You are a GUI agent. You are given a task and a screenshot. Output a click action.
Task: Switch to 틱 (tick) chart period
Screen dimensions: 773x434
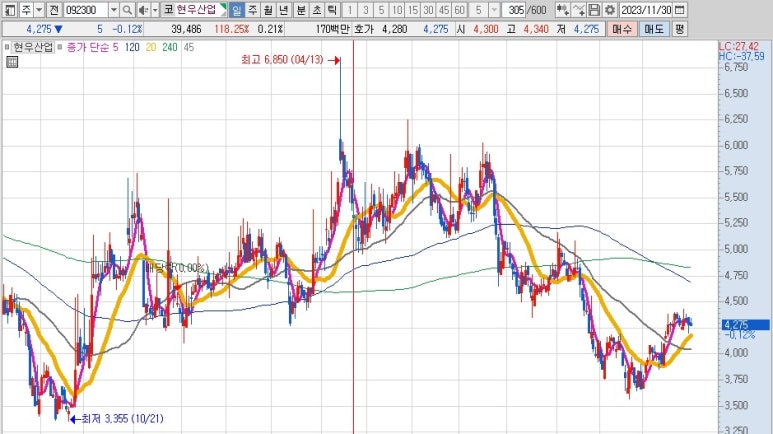(x=332, y=9)
